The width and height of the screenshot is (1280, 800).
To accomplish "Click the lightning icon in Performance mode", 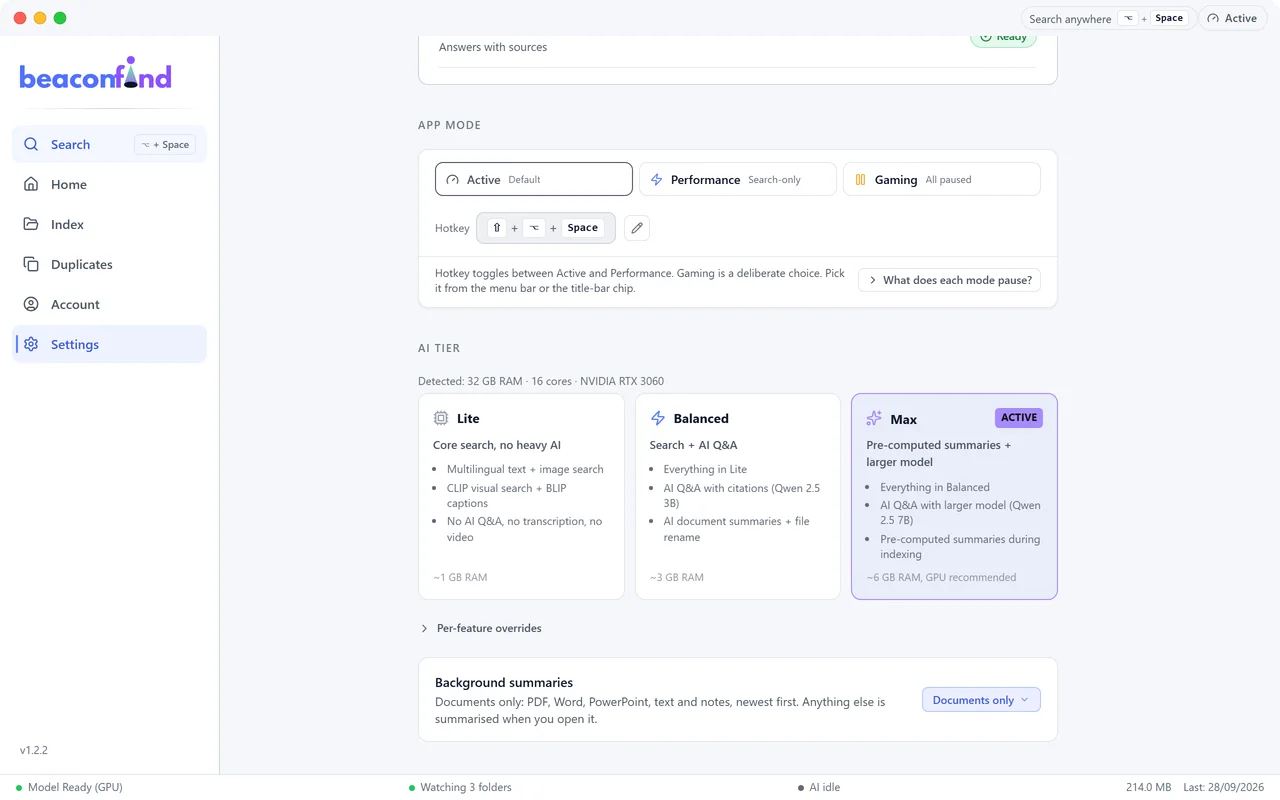I will click(x=656, y=180).
